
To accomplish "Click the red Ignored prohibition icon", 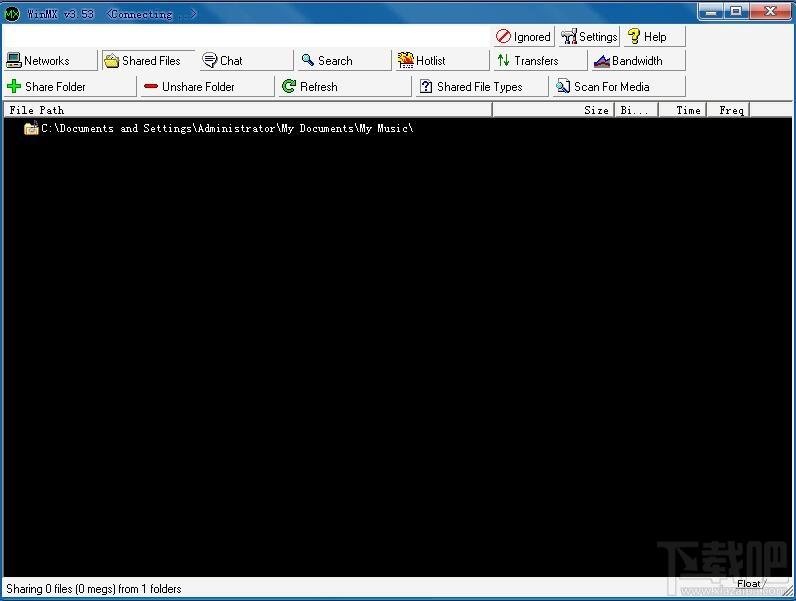I will click(503, 36).
